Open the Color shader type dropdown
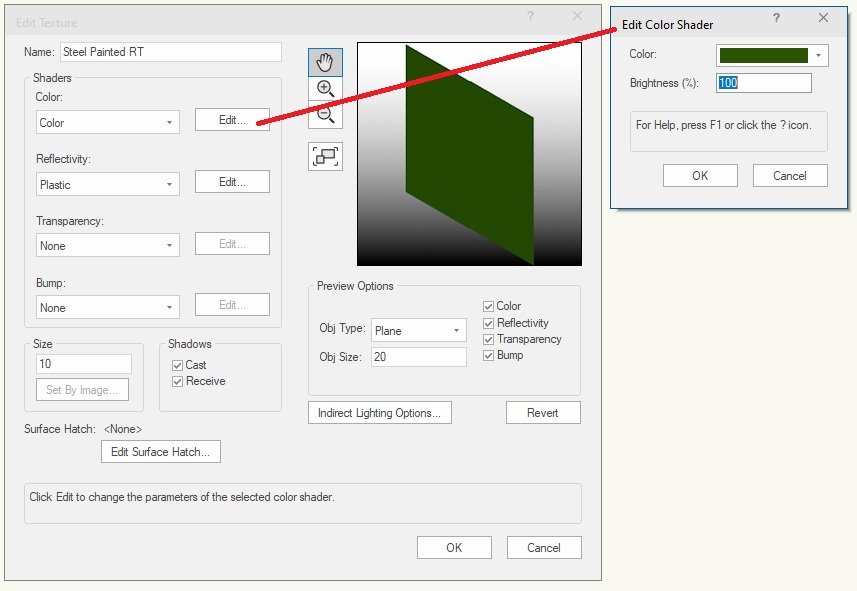Image resolution: width=857 pixels, height=591 pixels. [107, 123]
